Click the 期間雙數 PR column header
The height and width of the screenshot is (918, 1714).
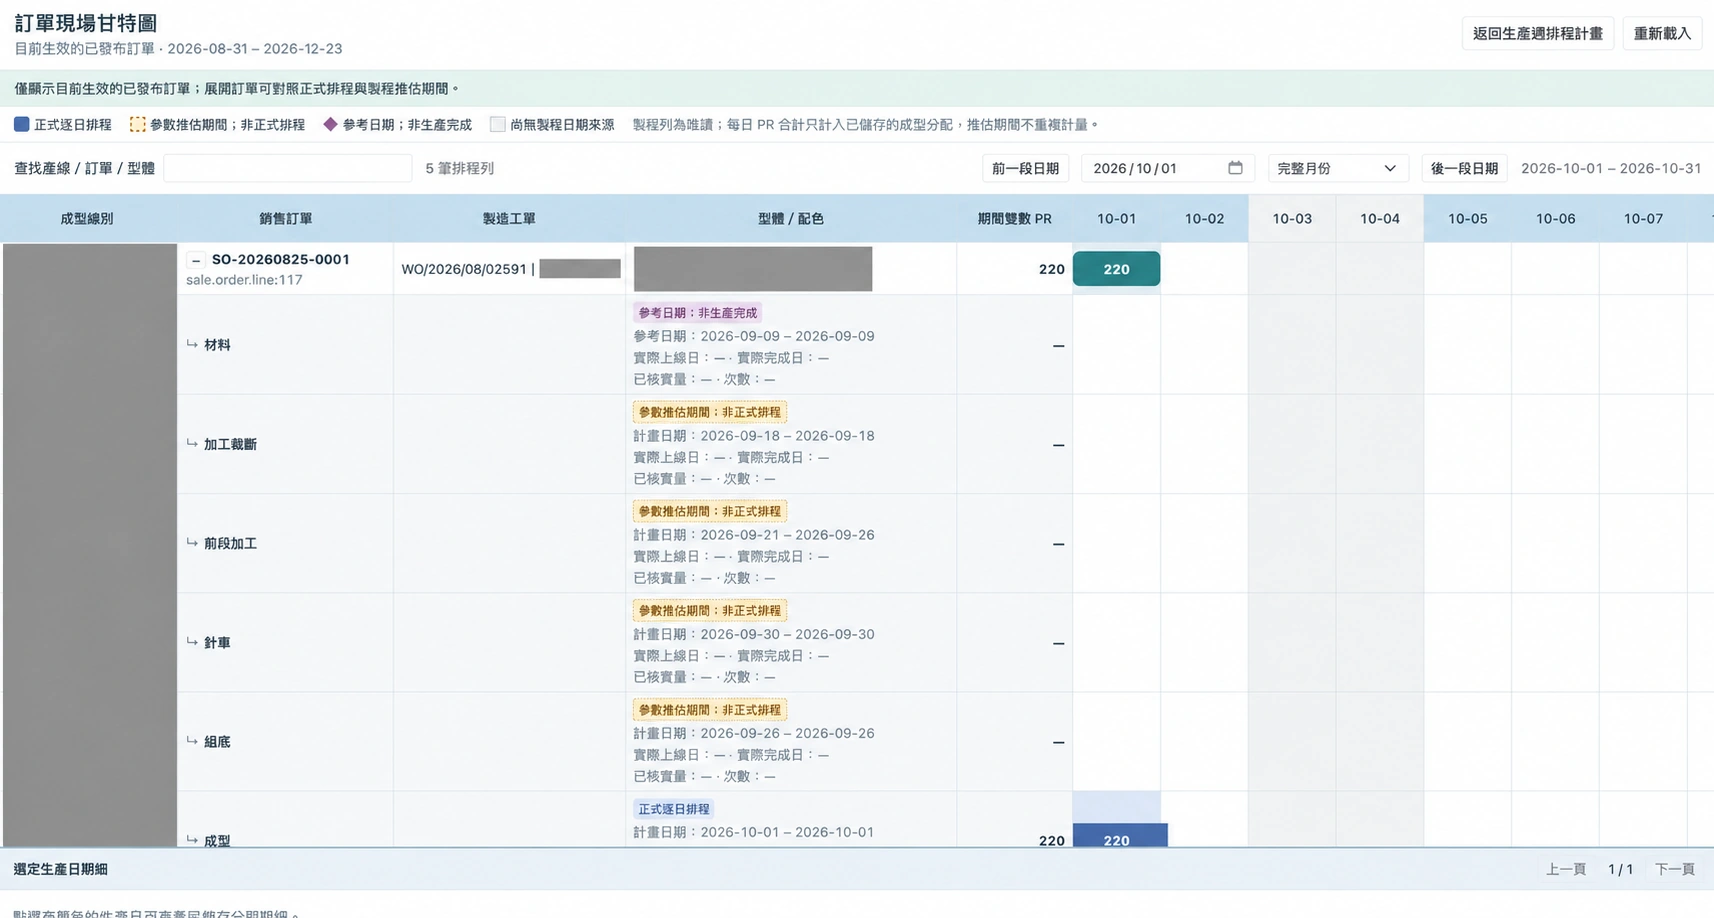point(1014,218)
